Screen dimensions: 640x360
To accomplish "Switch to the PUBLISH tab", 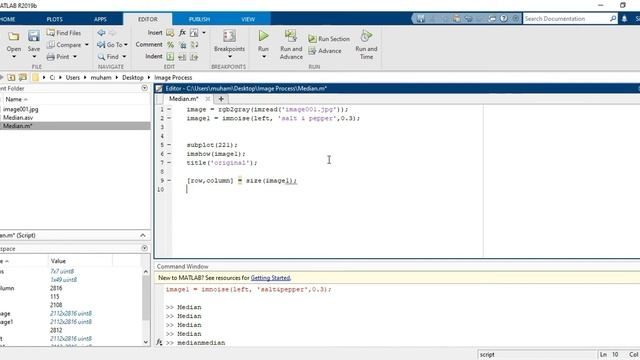I will pyautogui.click(x=199, y=19).
